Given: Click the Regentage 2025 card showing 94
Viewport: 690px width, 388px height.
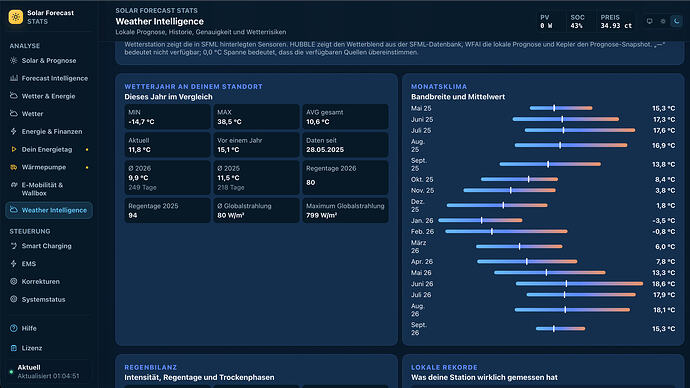Looking at the screenshot, I should click(167, 210).
